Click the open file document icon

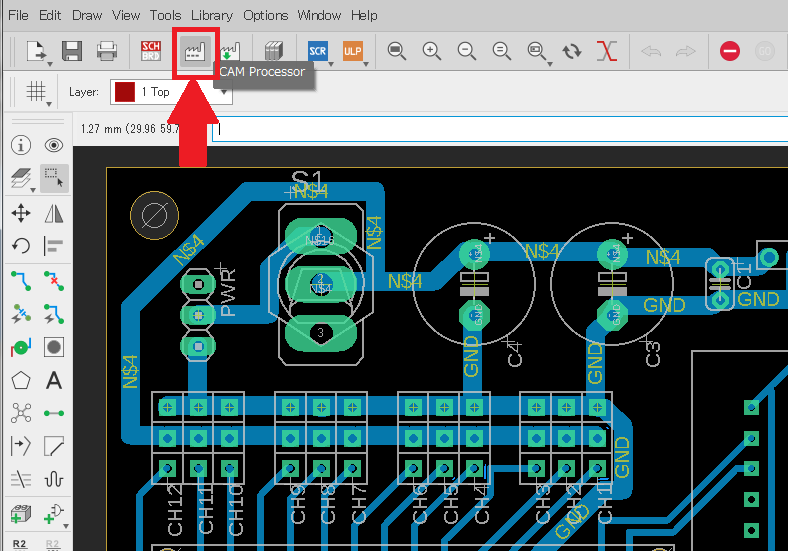pos(35,51)
